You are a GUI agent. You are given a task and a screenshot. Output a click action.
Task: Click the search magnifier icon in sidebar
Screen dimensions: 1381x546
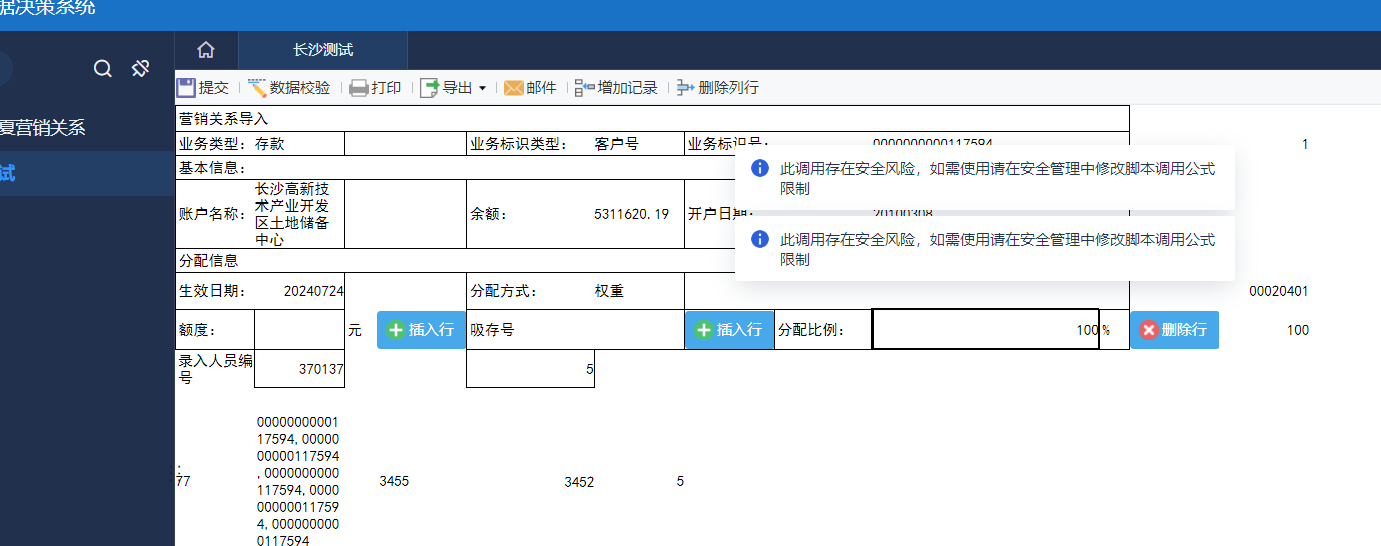pyautogui.click(x=103, y=69)
